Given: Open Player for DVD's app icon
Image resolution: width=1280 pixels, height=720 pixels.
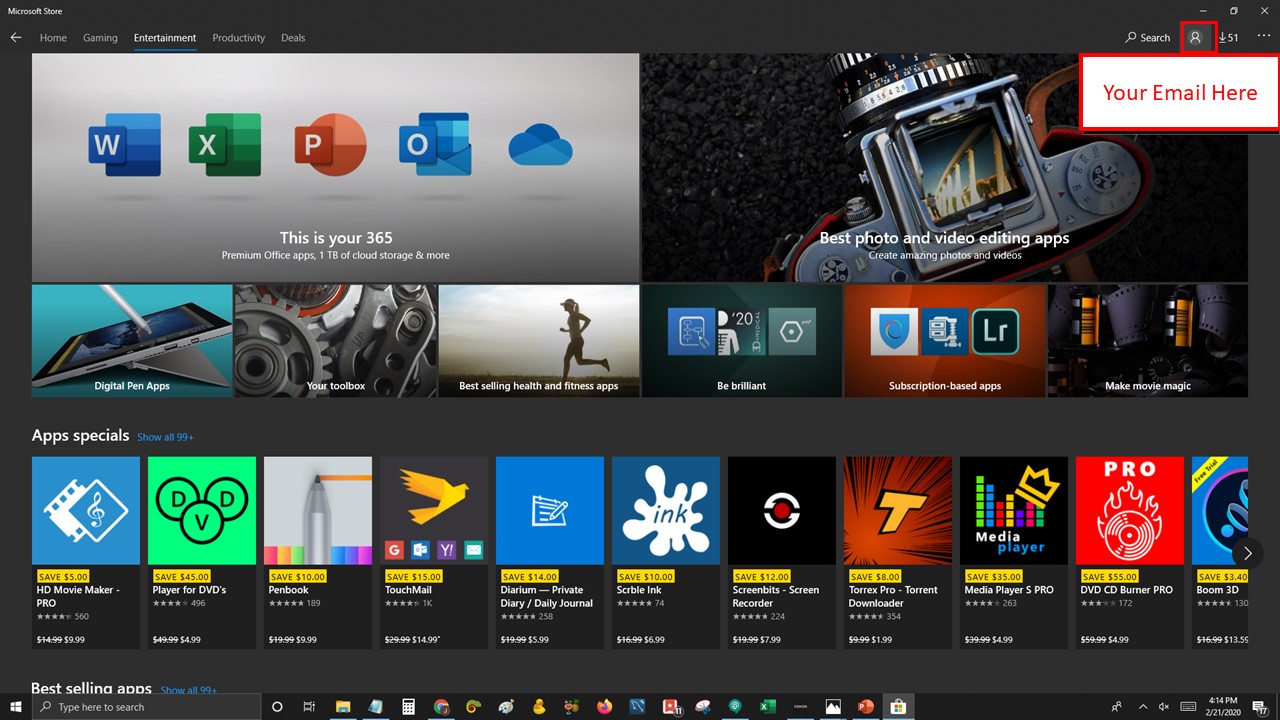Looking at the screenshot, I should 202,511.
